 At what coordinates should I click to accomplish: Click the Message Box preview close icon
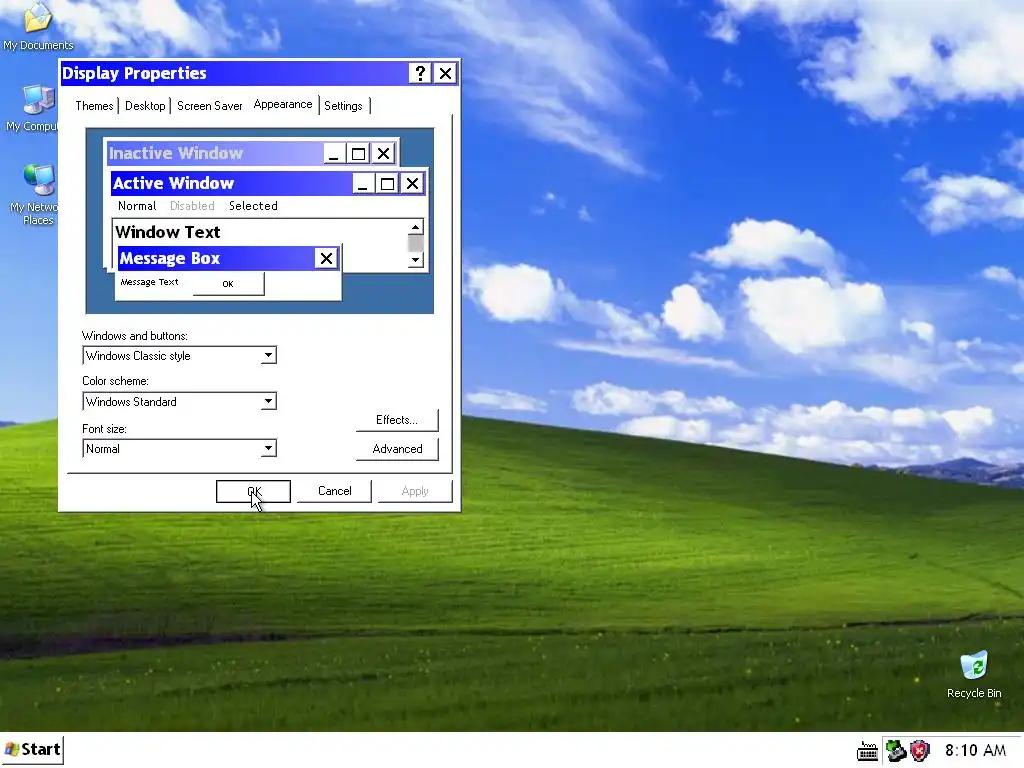326,259
